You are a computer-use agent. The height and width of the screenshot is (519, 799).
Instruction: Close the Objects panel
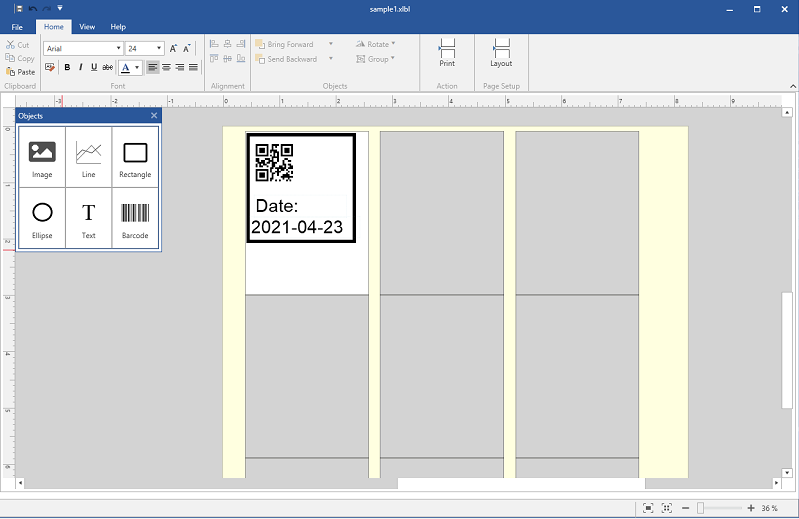(154, 116)
